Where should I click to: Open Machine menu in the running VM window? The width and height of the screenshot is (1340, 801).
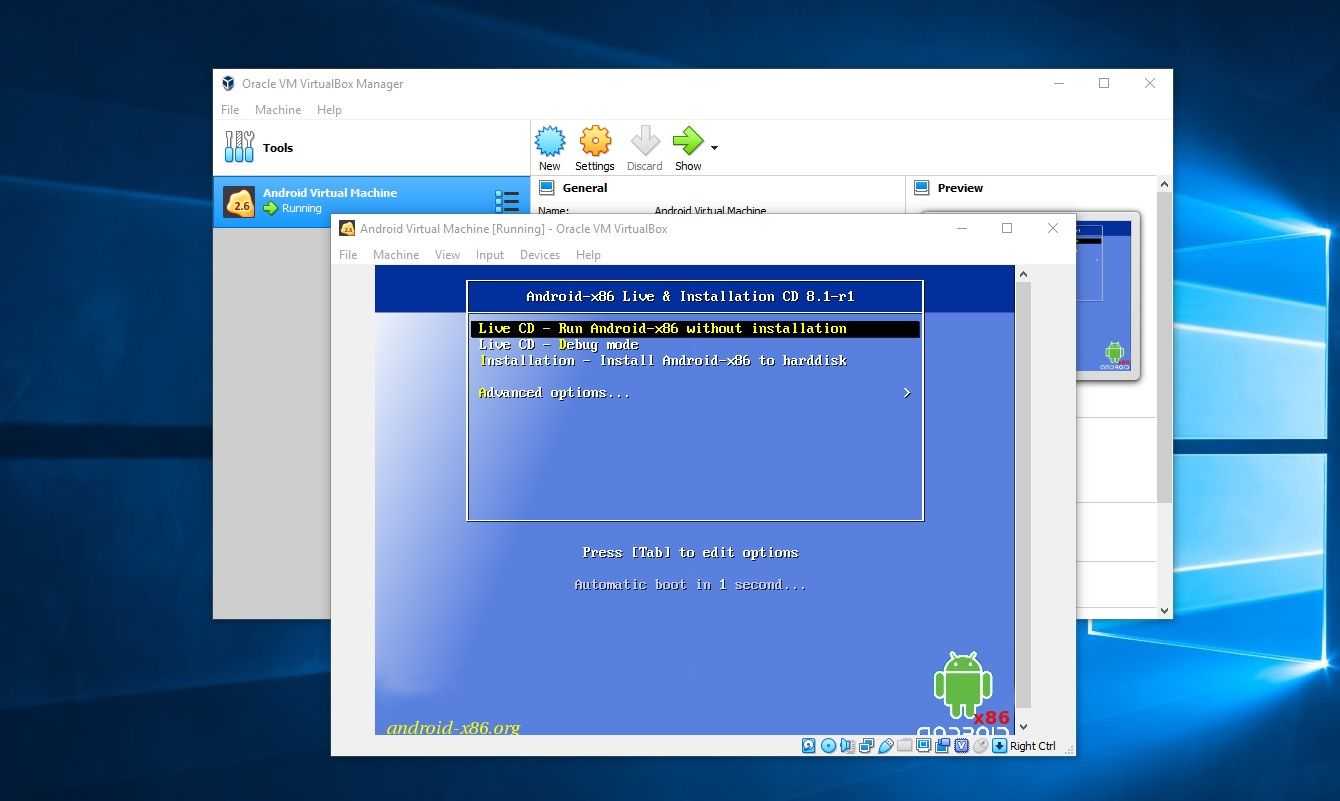tap(396, 255)
